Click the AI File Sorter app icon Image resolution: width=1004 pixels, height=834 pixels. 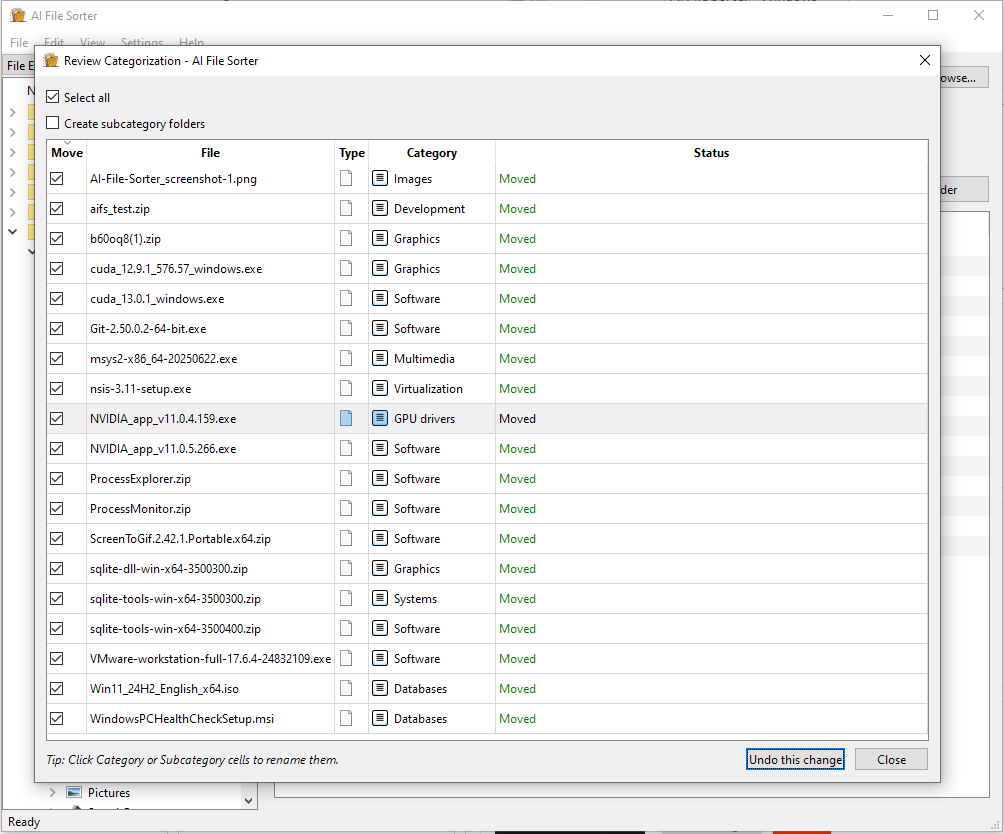click(18, 15)
